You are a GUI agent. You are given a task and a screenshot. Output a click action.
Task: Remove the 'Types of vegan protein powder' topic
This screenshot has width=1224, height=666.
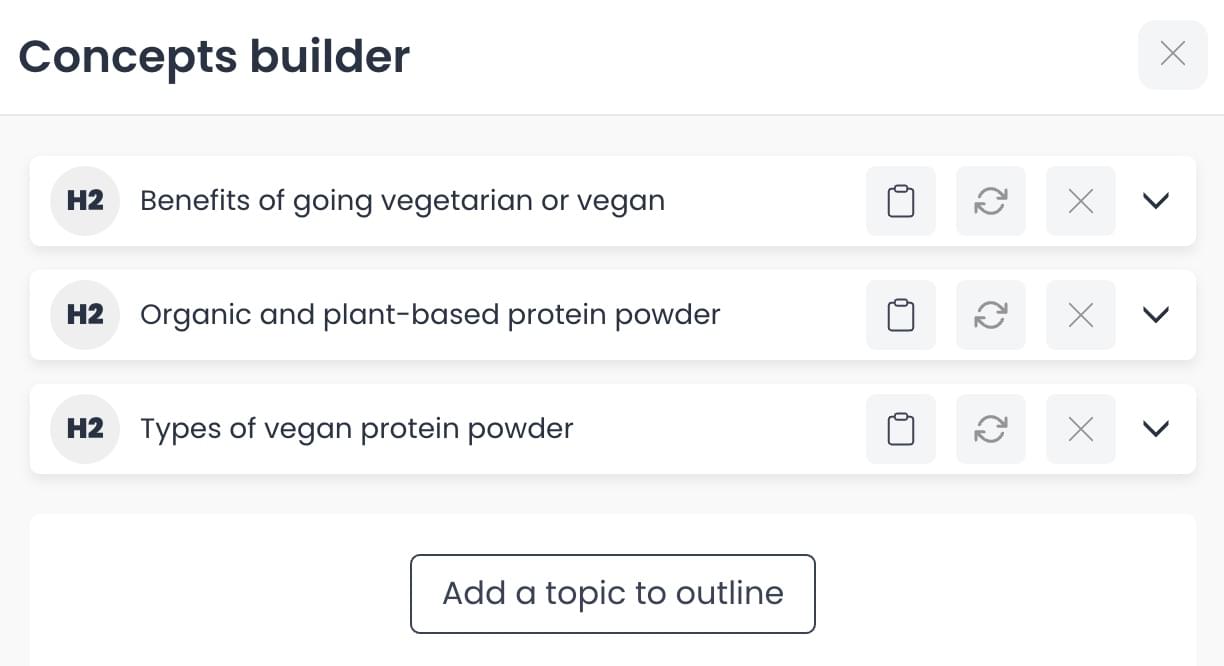pos(1080,429)
